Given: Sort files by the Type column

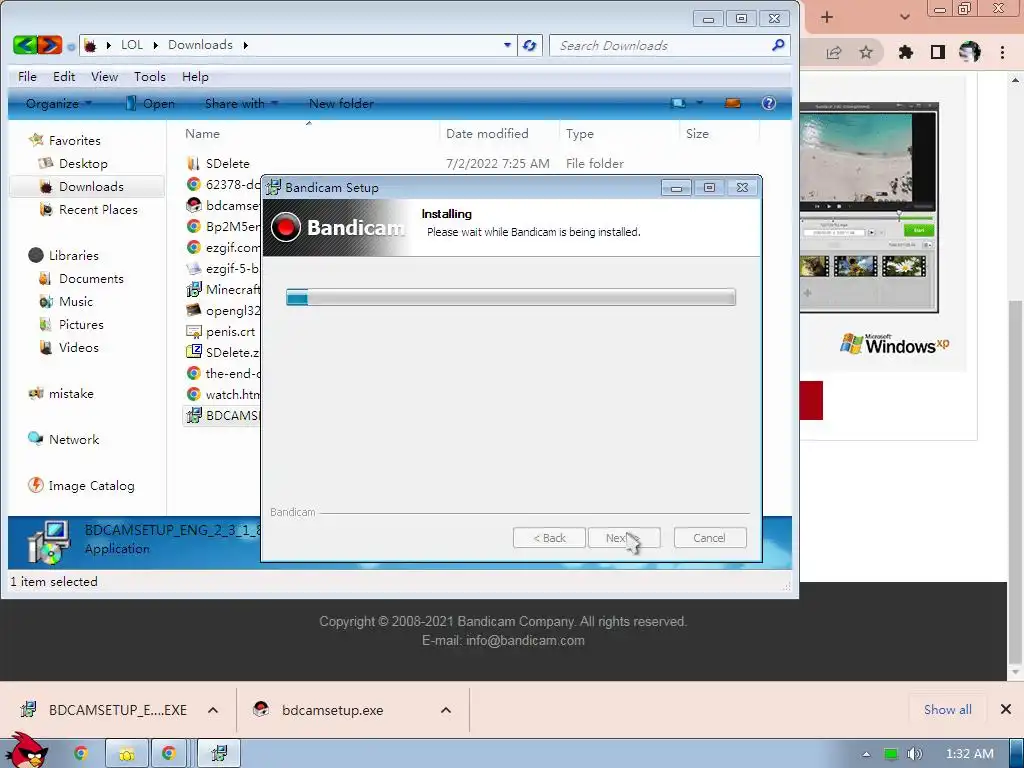Looking at the screenshot, I should 579,134.
